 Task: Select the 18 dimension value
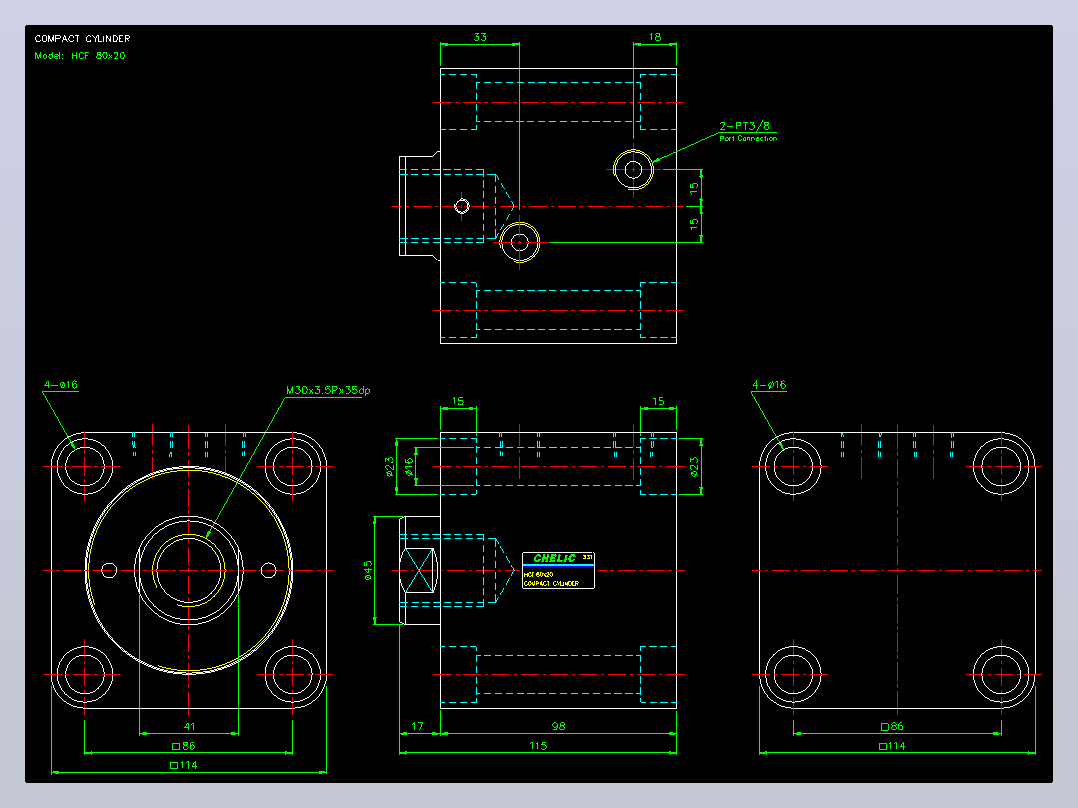tap(654, 37)
